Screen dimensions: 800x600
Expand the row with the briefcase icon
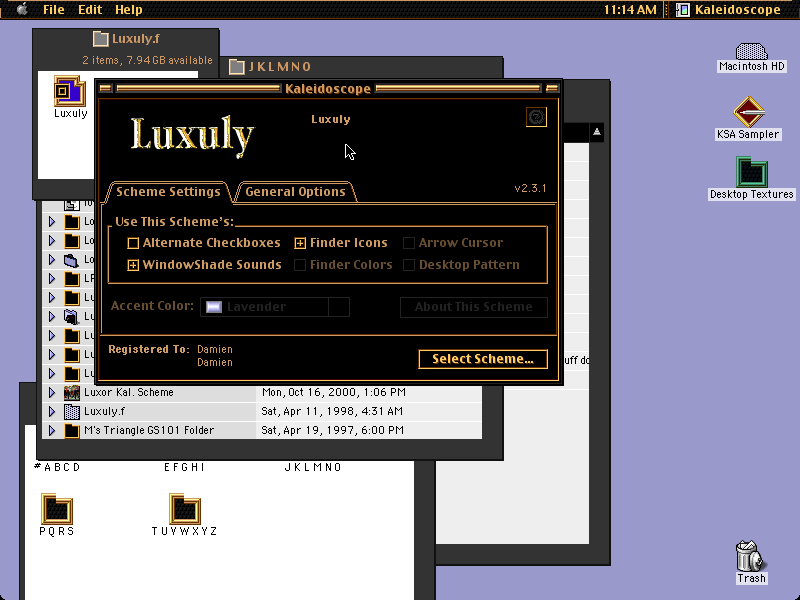[52, 260]
